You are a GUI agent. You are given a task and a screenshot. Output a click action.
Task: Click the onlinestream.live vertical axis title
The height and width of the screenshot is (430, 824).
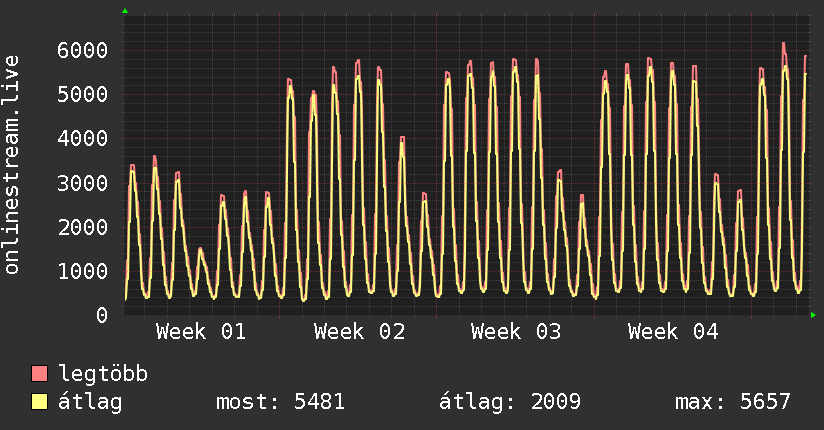[x=12, y=165]
